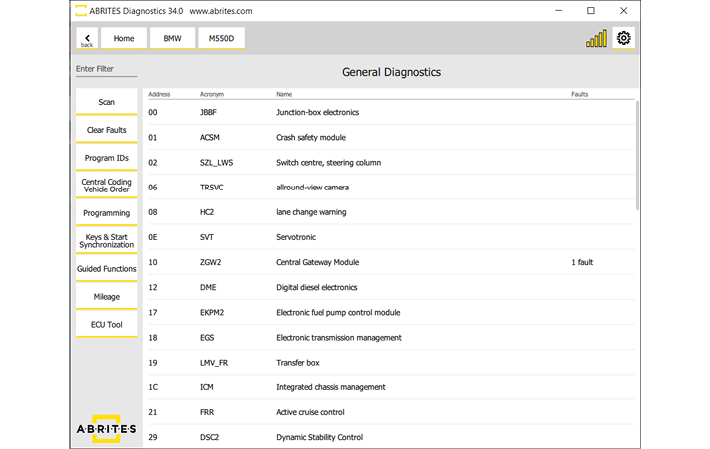Select the ZGW2 Central Gateway Module row
Screen dimensions: 710x449
tap(390, 262)
